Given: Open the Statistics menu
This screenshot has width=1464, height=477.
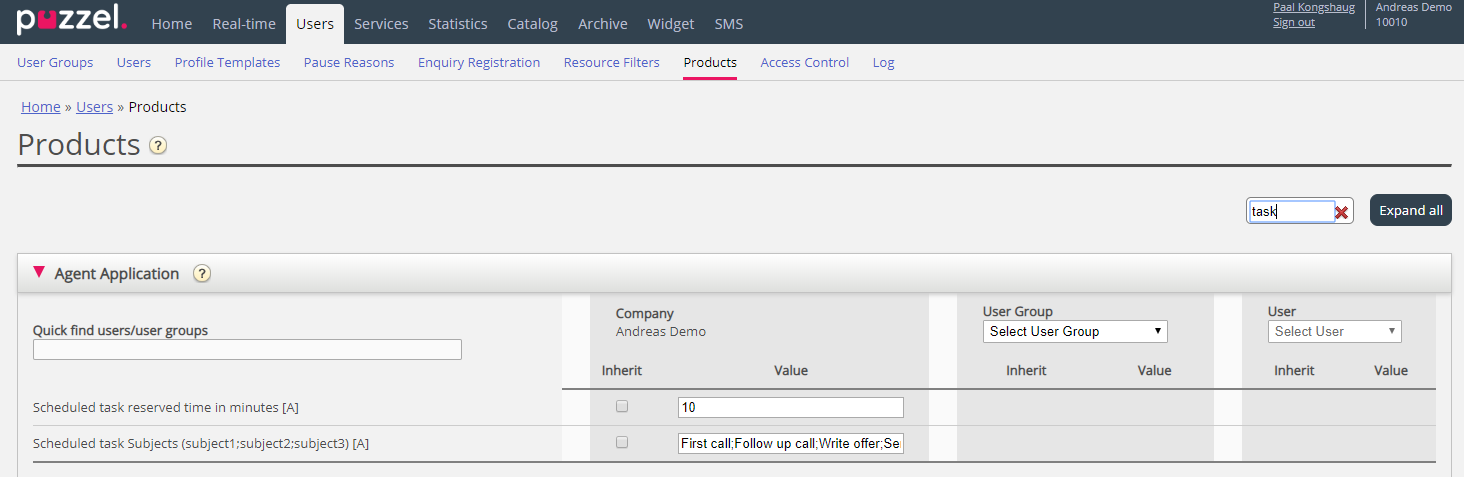Looking at the screenshot, I should point(458,24).
